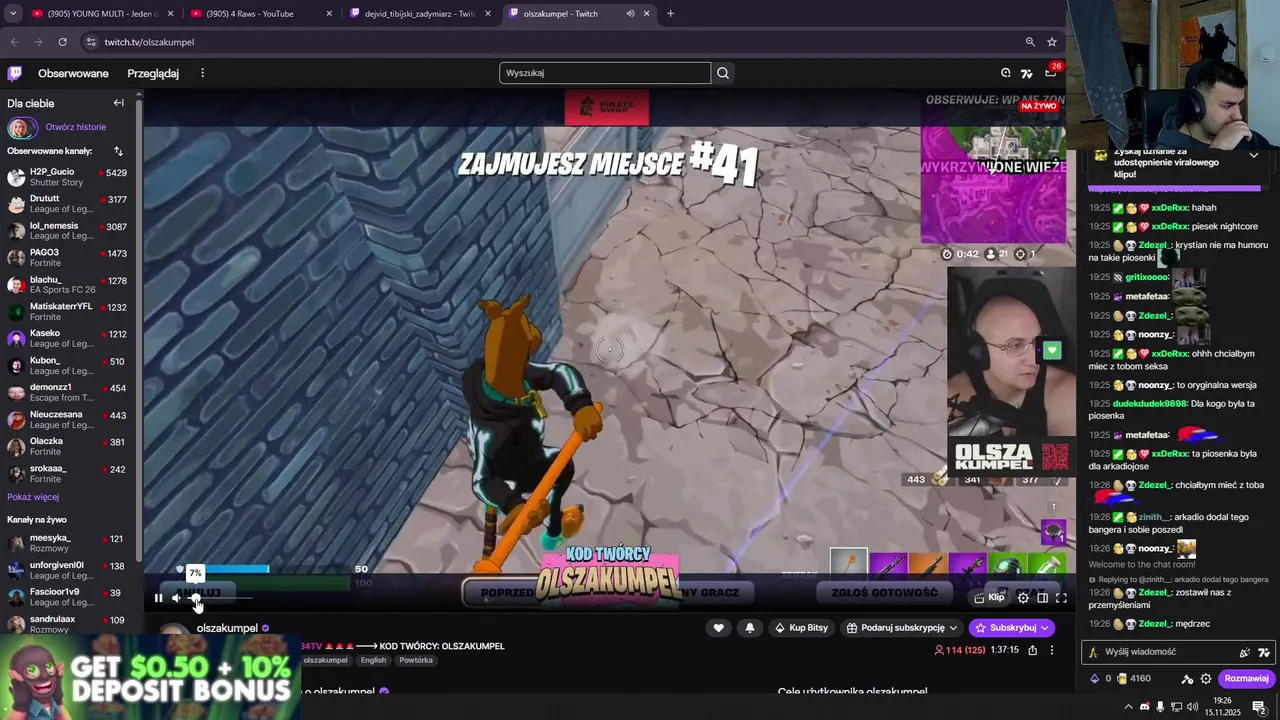Open the emote picker in chat input

click(1245, 652)
